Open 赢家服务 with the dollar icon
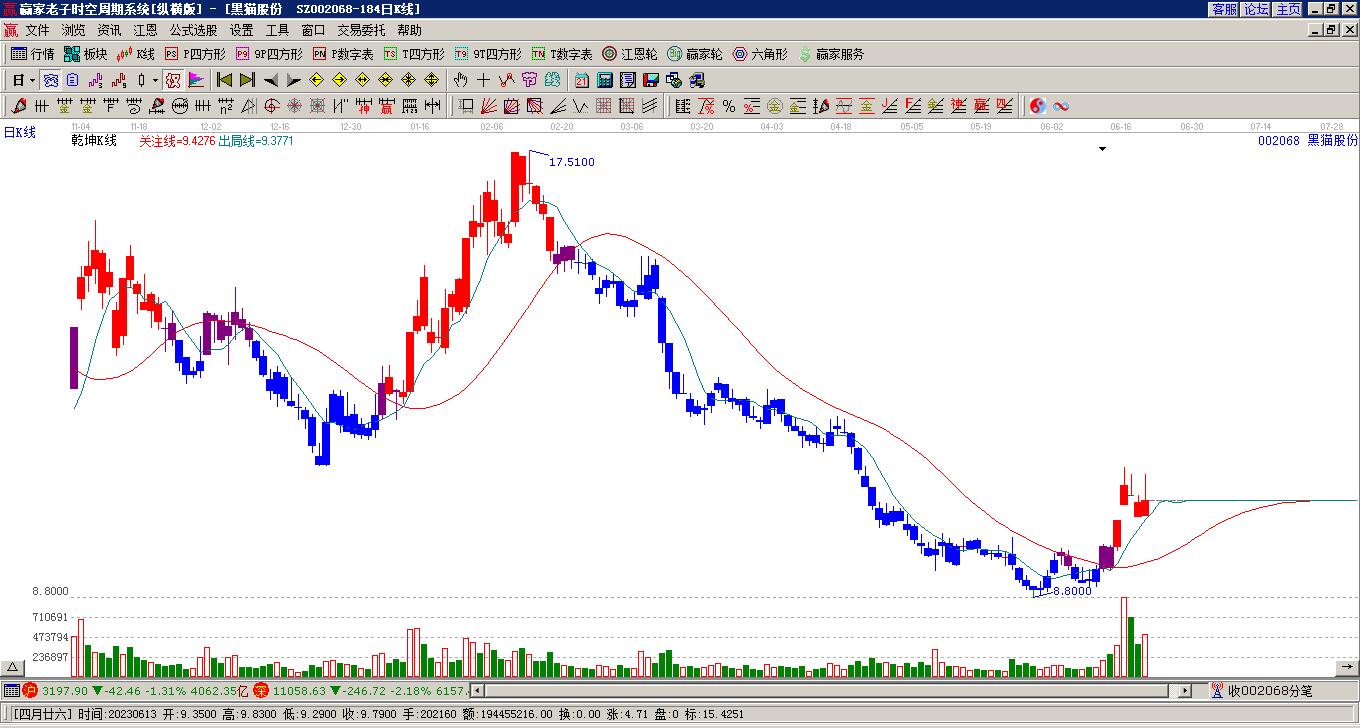This screenshot has width=1360, height=728. tap(831, 54)
